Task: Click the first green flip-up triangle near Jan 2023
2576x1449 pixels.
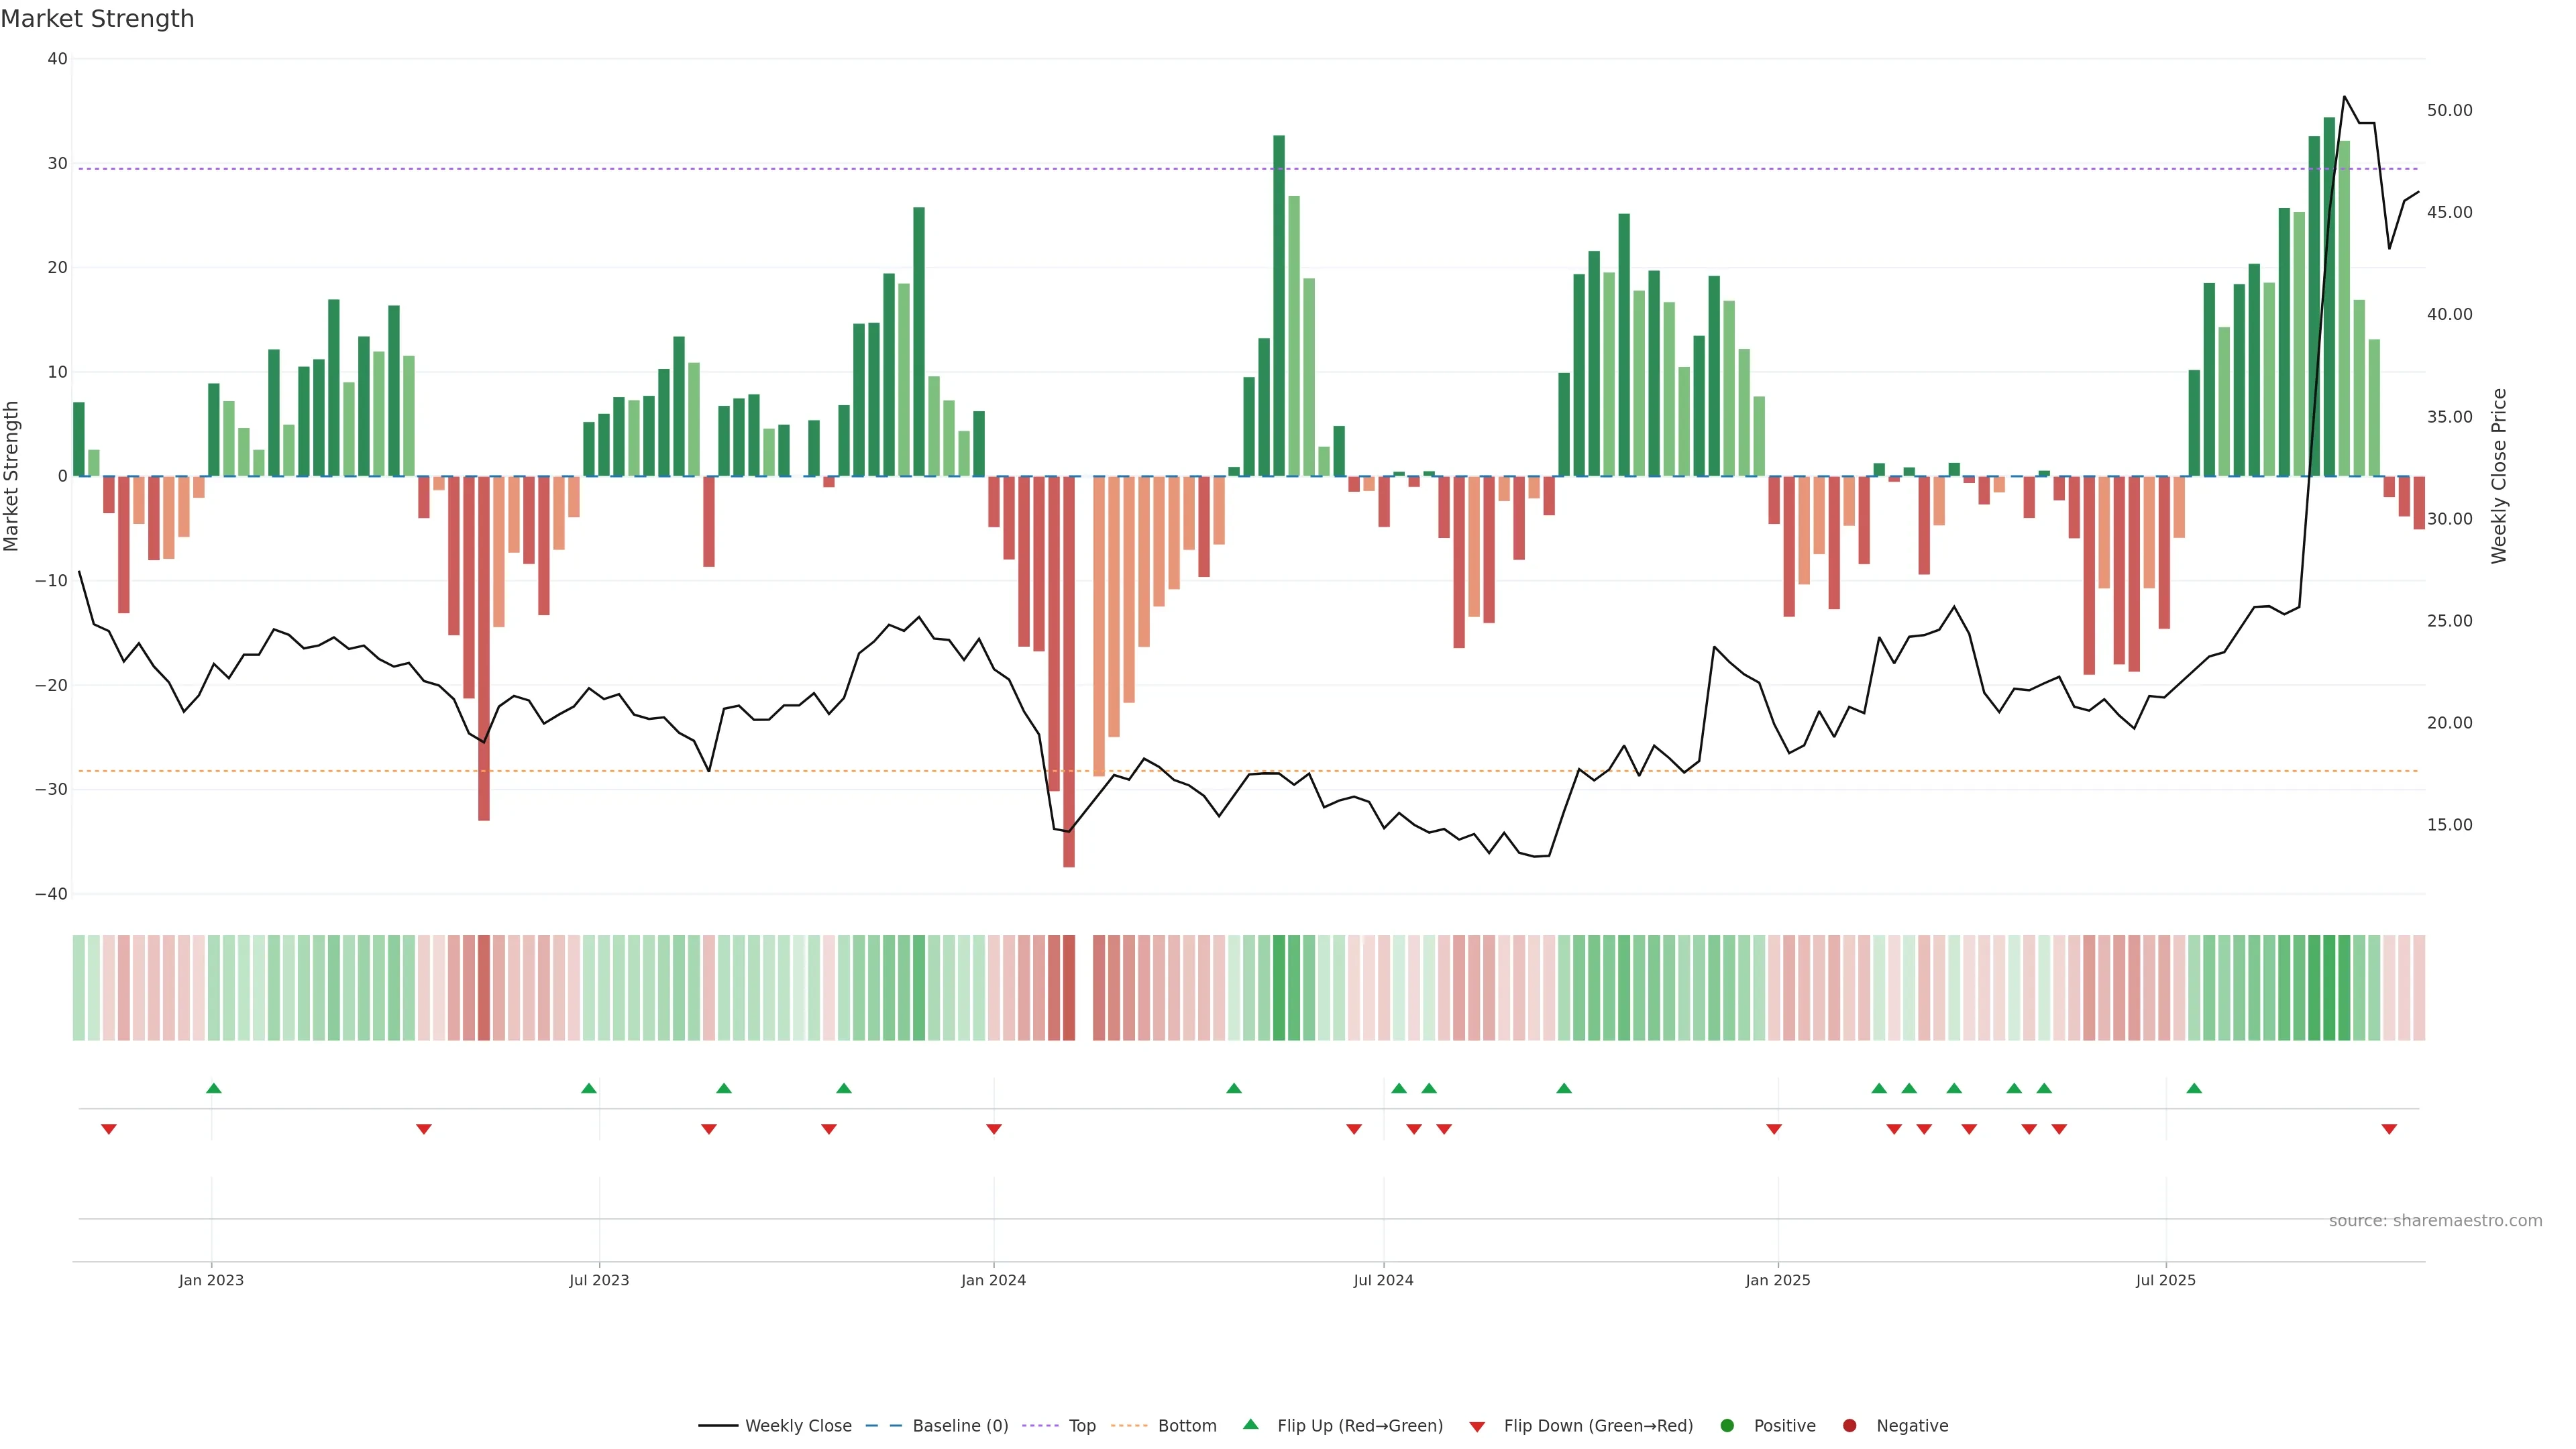Action: click(x=214, y=1088)
